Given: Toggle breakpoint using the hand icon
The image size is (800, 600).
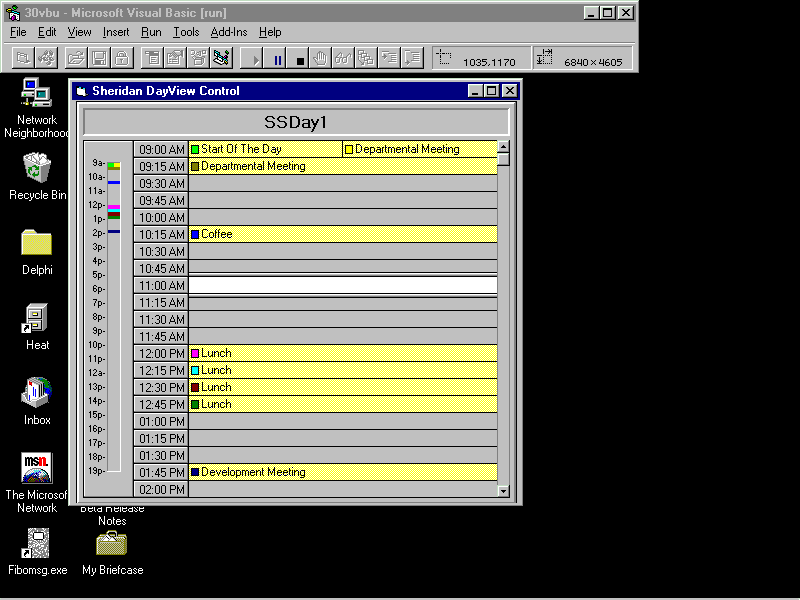Looking at the screenshot, I should pyautogui.click(x=321, y=58).
